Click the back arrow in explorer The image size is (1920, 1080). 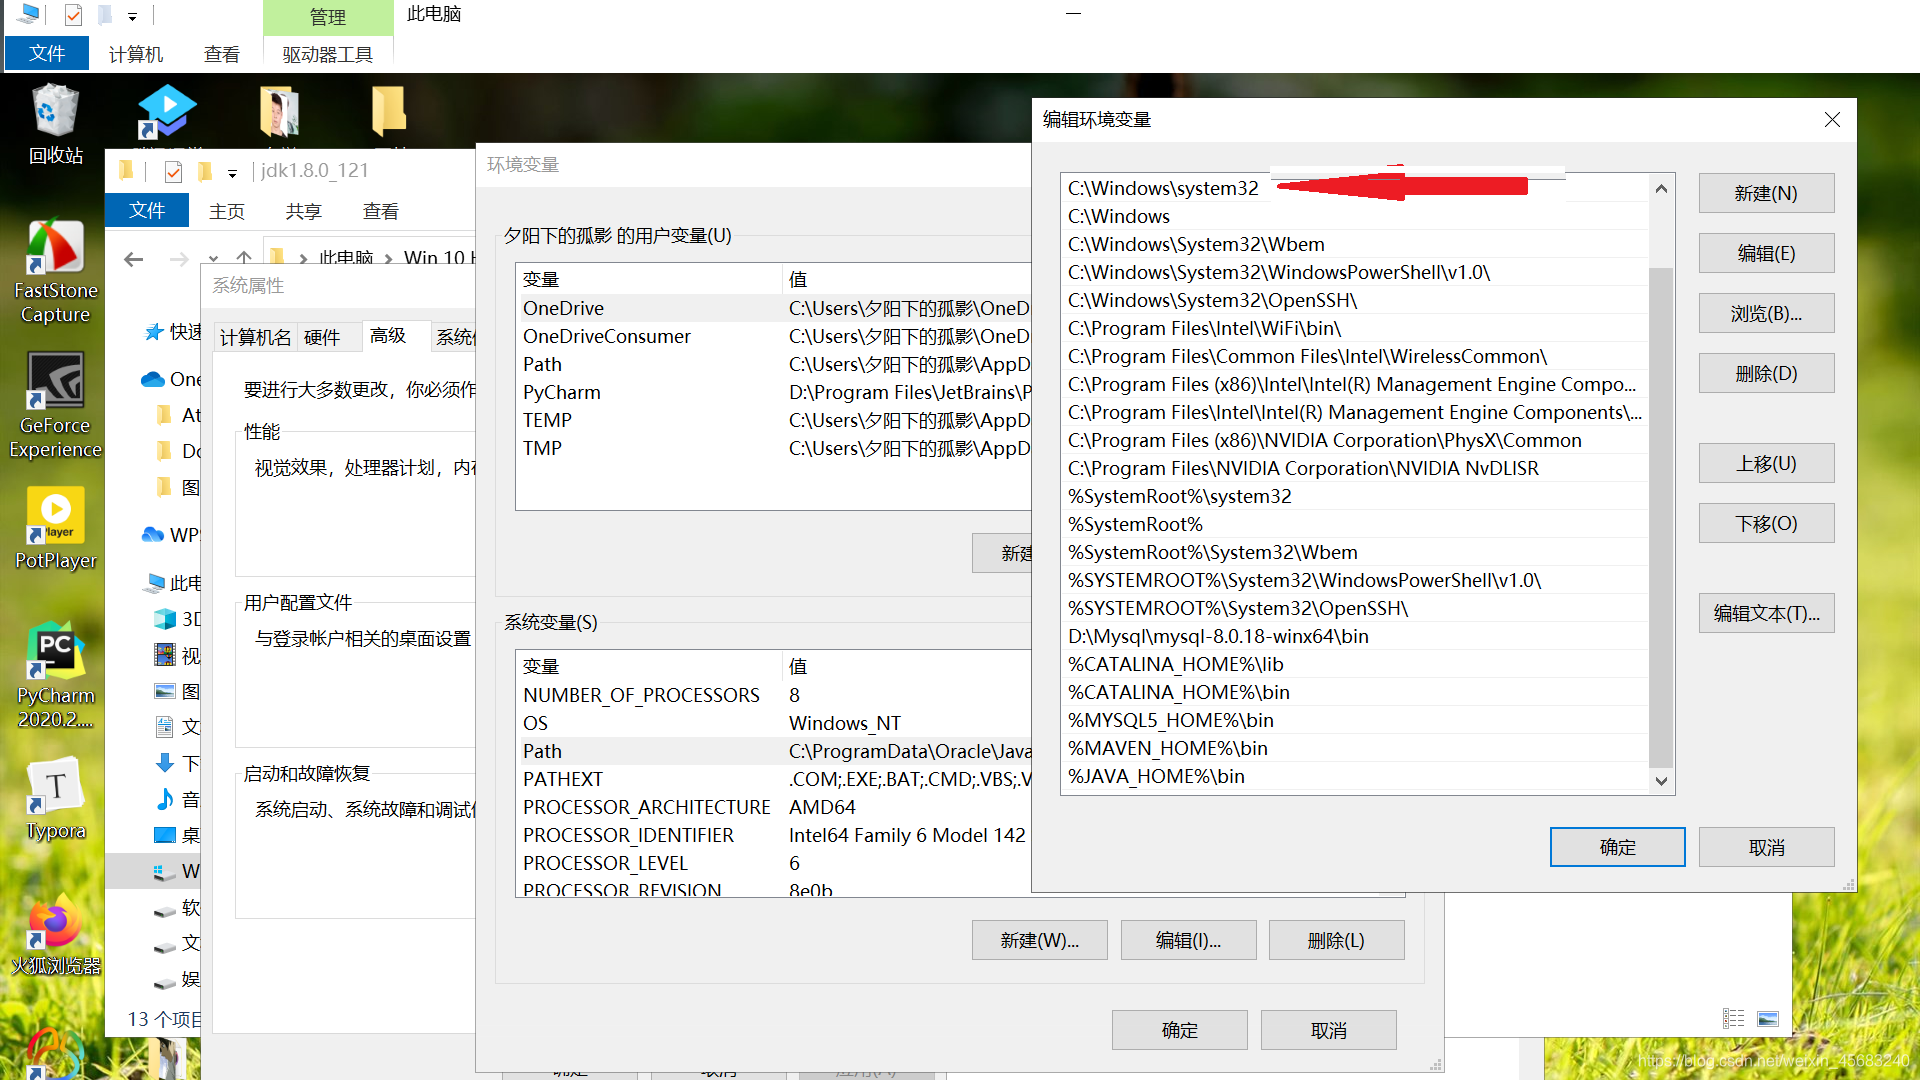pos(133,259)
